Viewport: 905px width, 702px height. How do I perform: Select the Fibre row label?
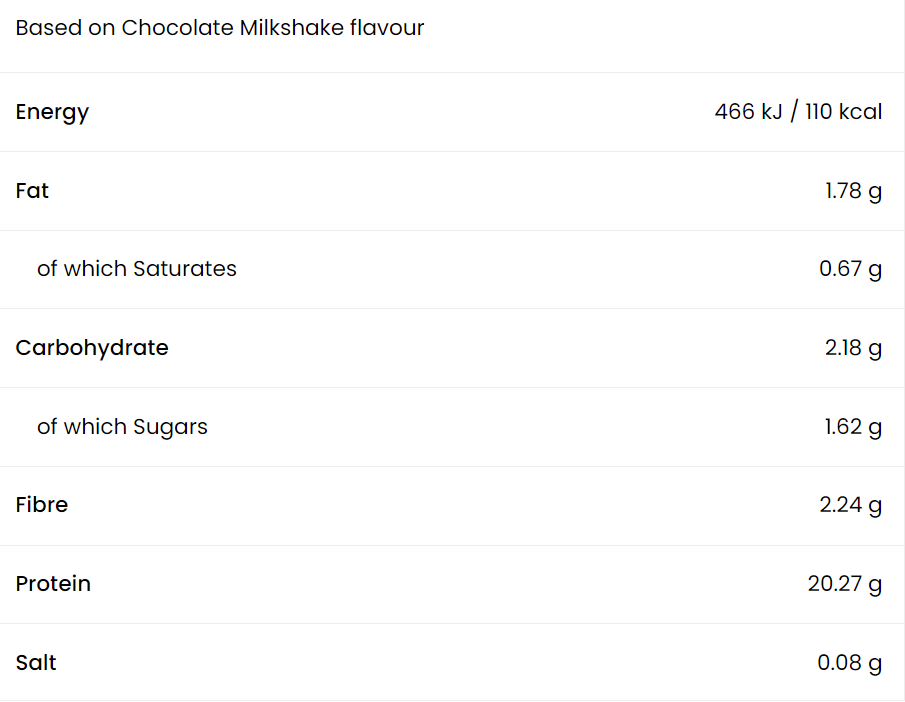pyautogui.click(x=42, y=505)
